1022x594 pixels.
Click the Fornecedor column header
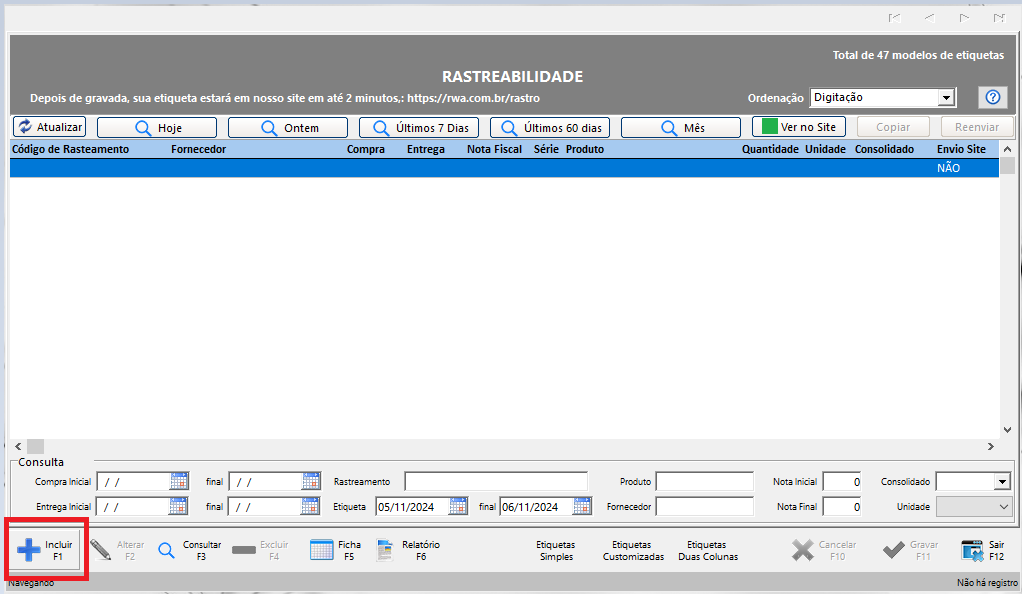[x=199, y=149]
